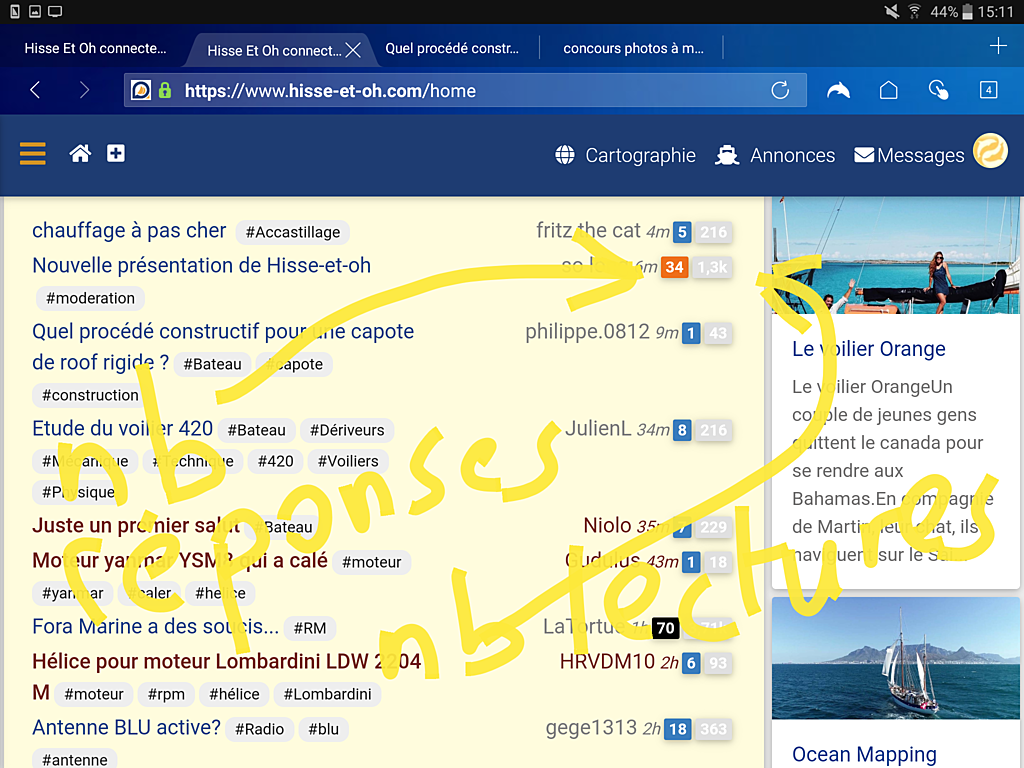Open a new browser tab with plus
The width and height of the screenshot is (1024, 768).
coord(997,46)
